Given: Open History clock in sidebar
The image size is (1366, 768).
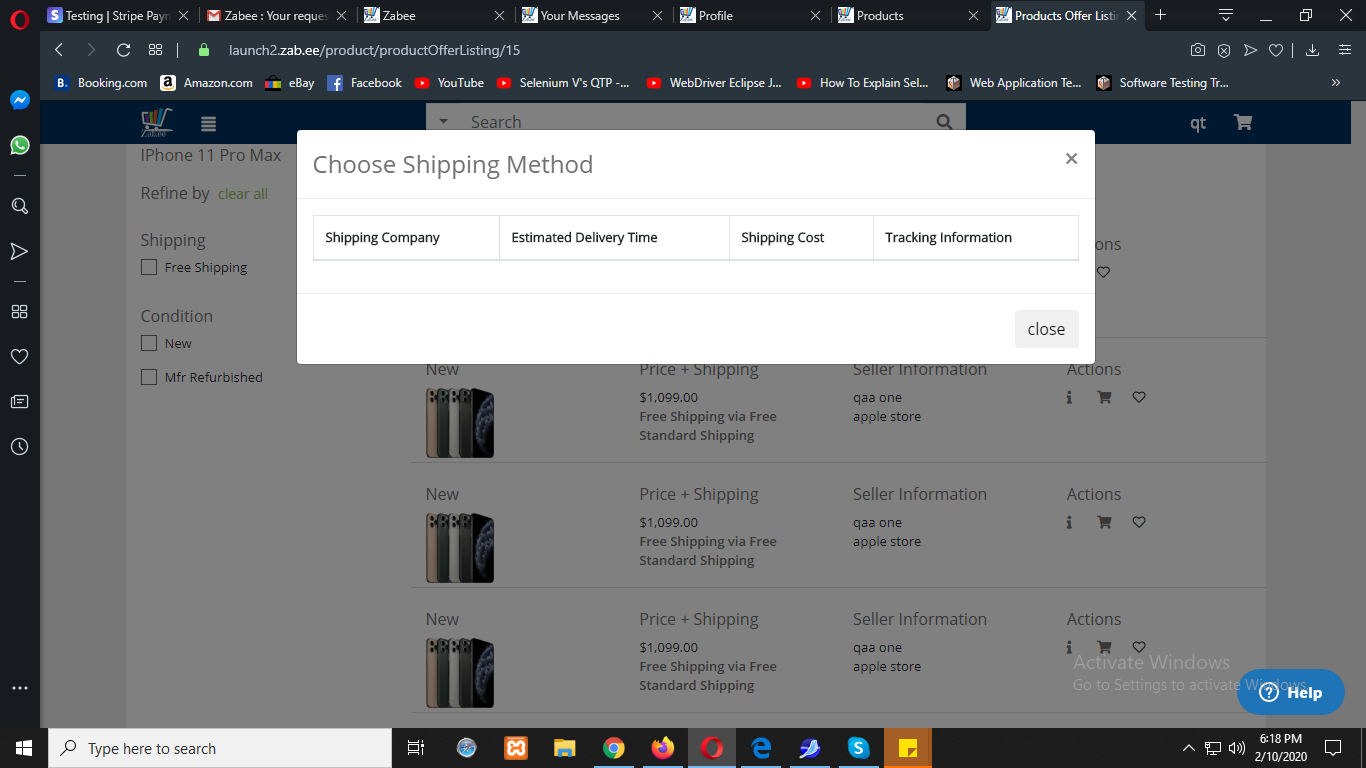Looking at the screenshot, I should (x=19, y=446).
